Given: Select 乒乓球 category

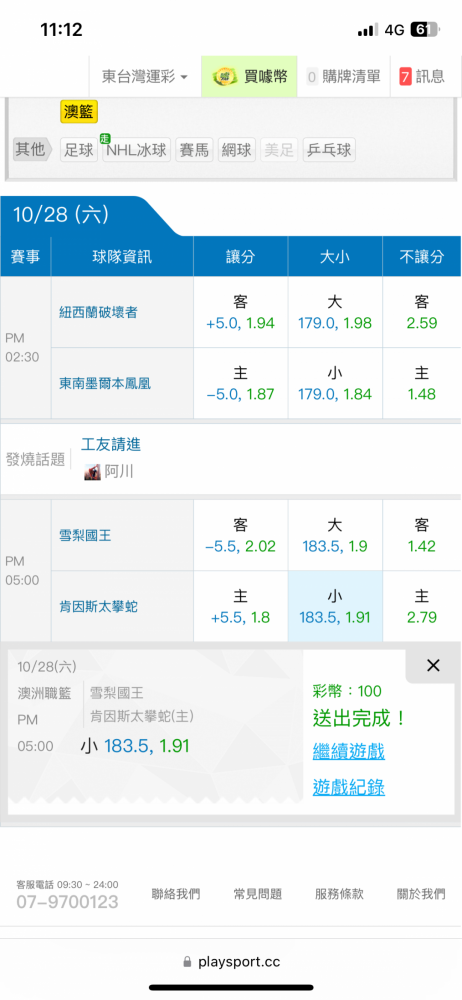Looking at the screenshot, I should (329, 151).
